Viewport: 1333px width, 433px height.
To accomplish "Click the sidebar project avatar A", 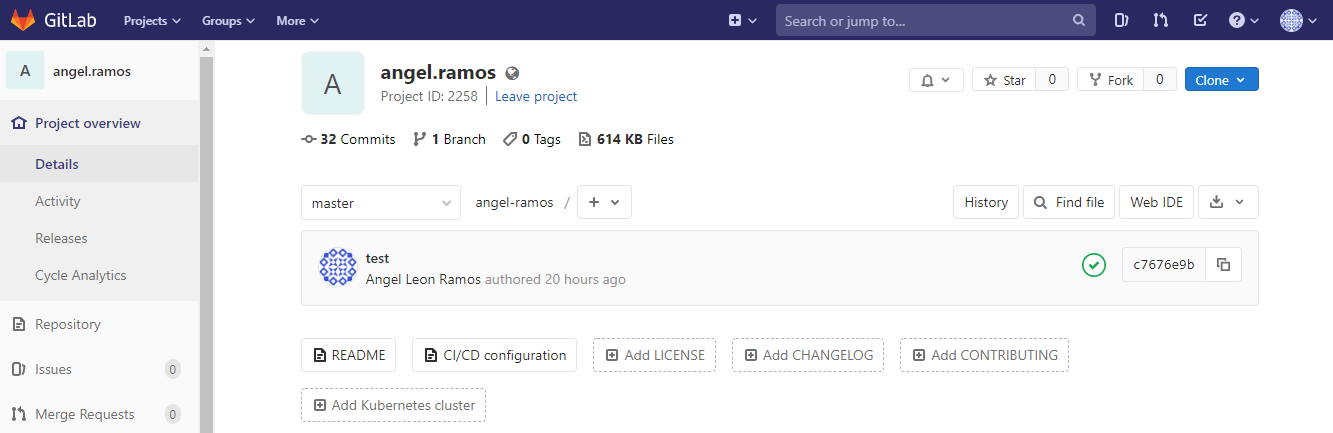I will pos(25,71).
